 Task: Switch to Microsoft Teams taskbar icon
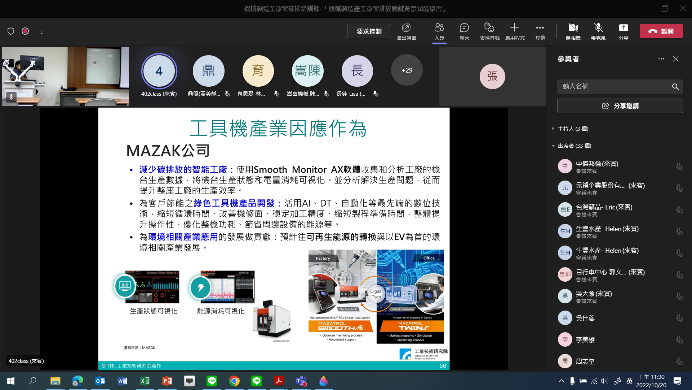301,381
